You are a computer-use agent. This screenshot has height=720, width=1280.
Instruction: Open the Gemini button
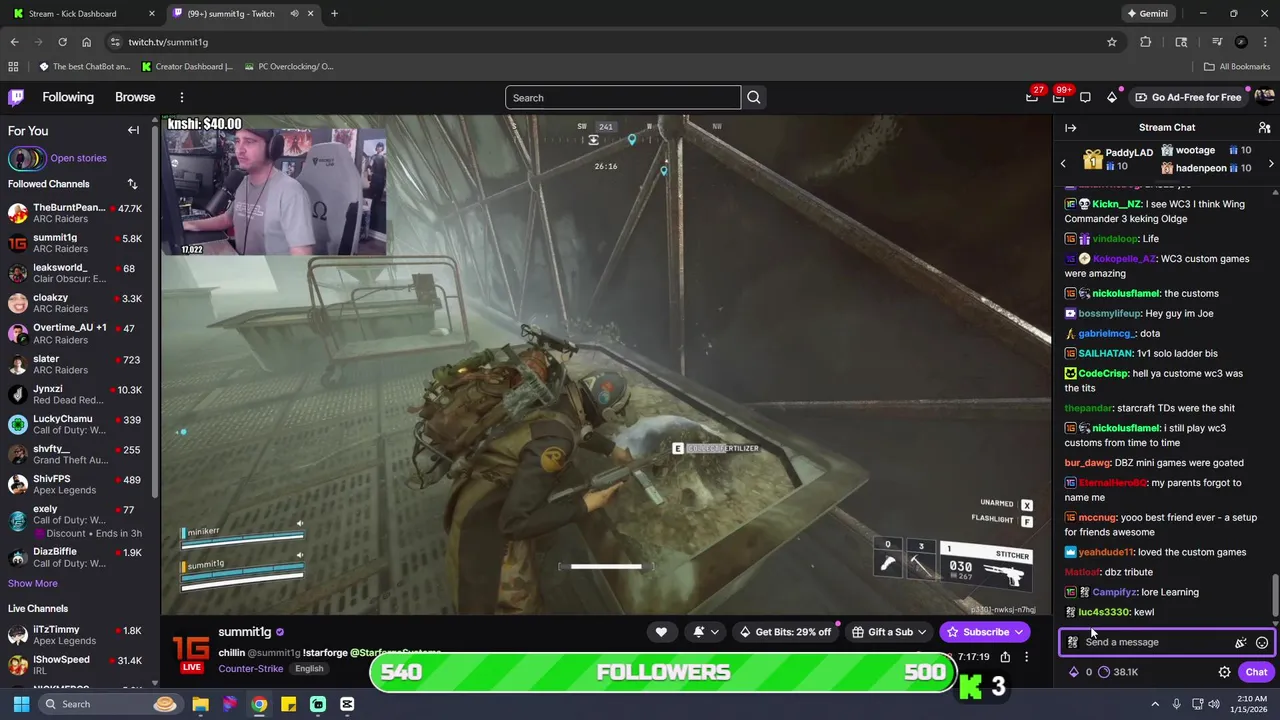pyautogui.click(x=1147, y=14)
